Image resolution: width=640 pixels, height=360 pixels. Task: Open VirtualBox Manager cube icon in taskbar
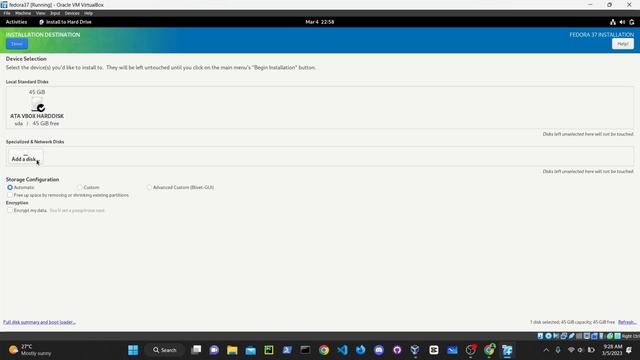pyautogui.click(x=415, y=350)
